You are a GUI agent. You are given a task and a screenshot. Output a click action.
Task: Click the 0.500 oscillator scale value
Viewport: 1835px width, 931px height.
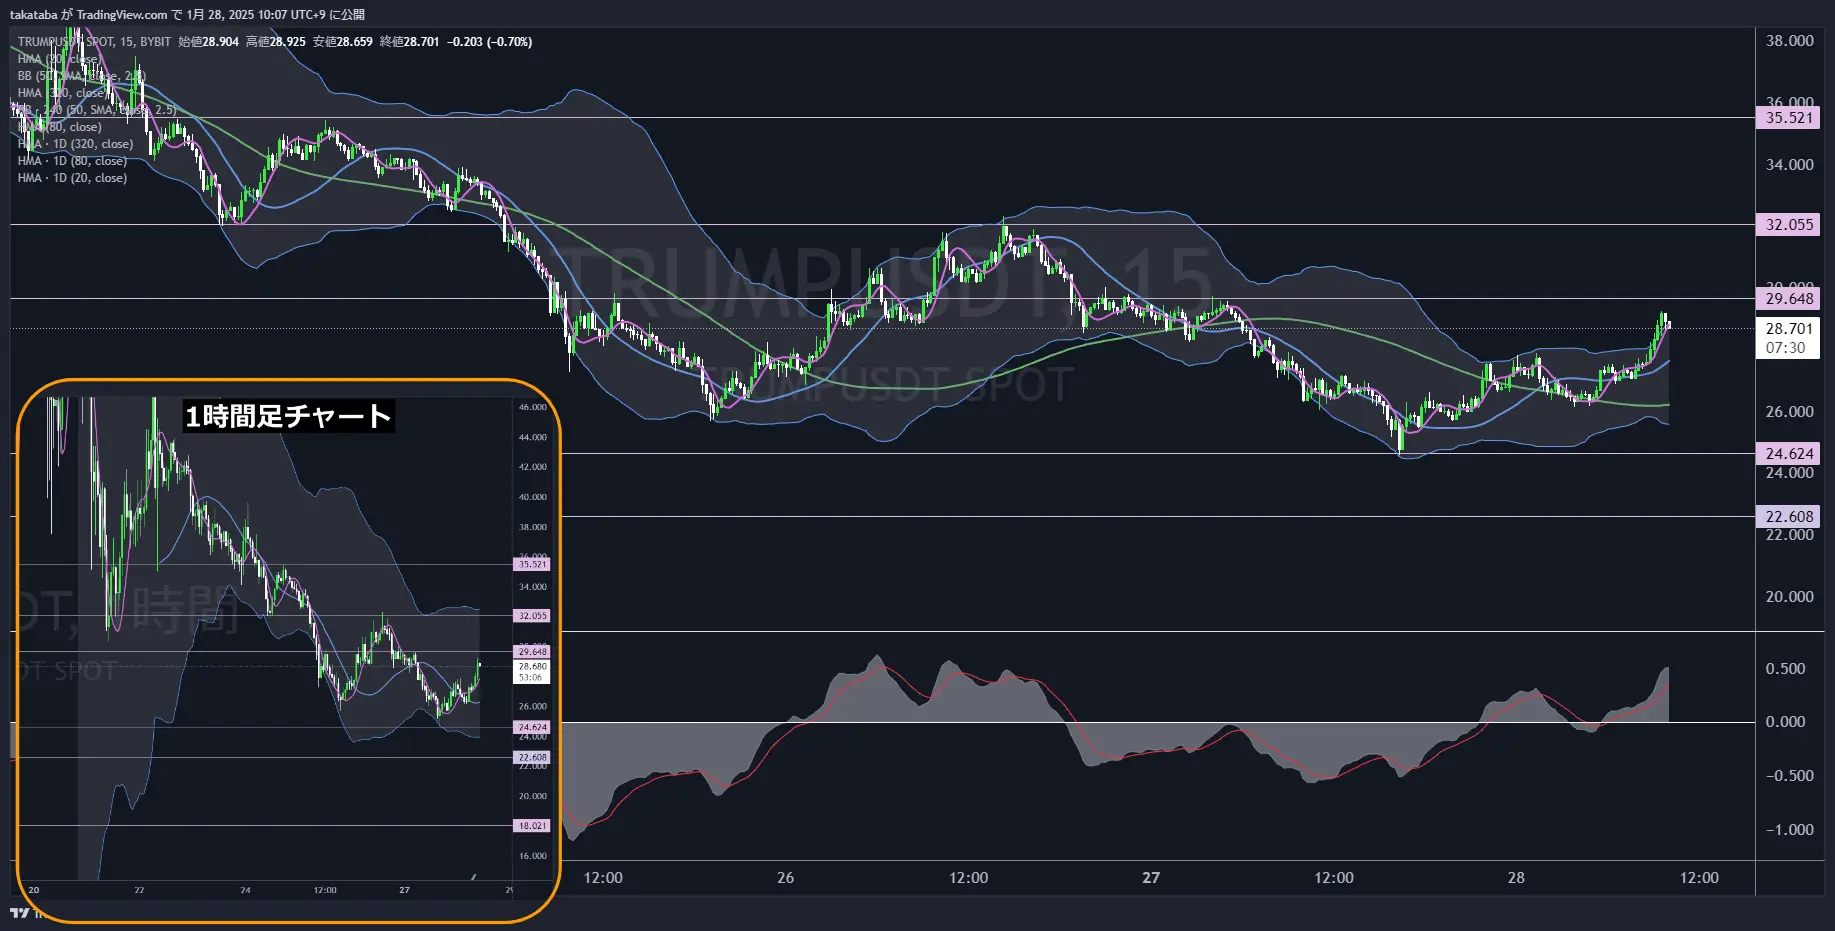[1785, 669]
